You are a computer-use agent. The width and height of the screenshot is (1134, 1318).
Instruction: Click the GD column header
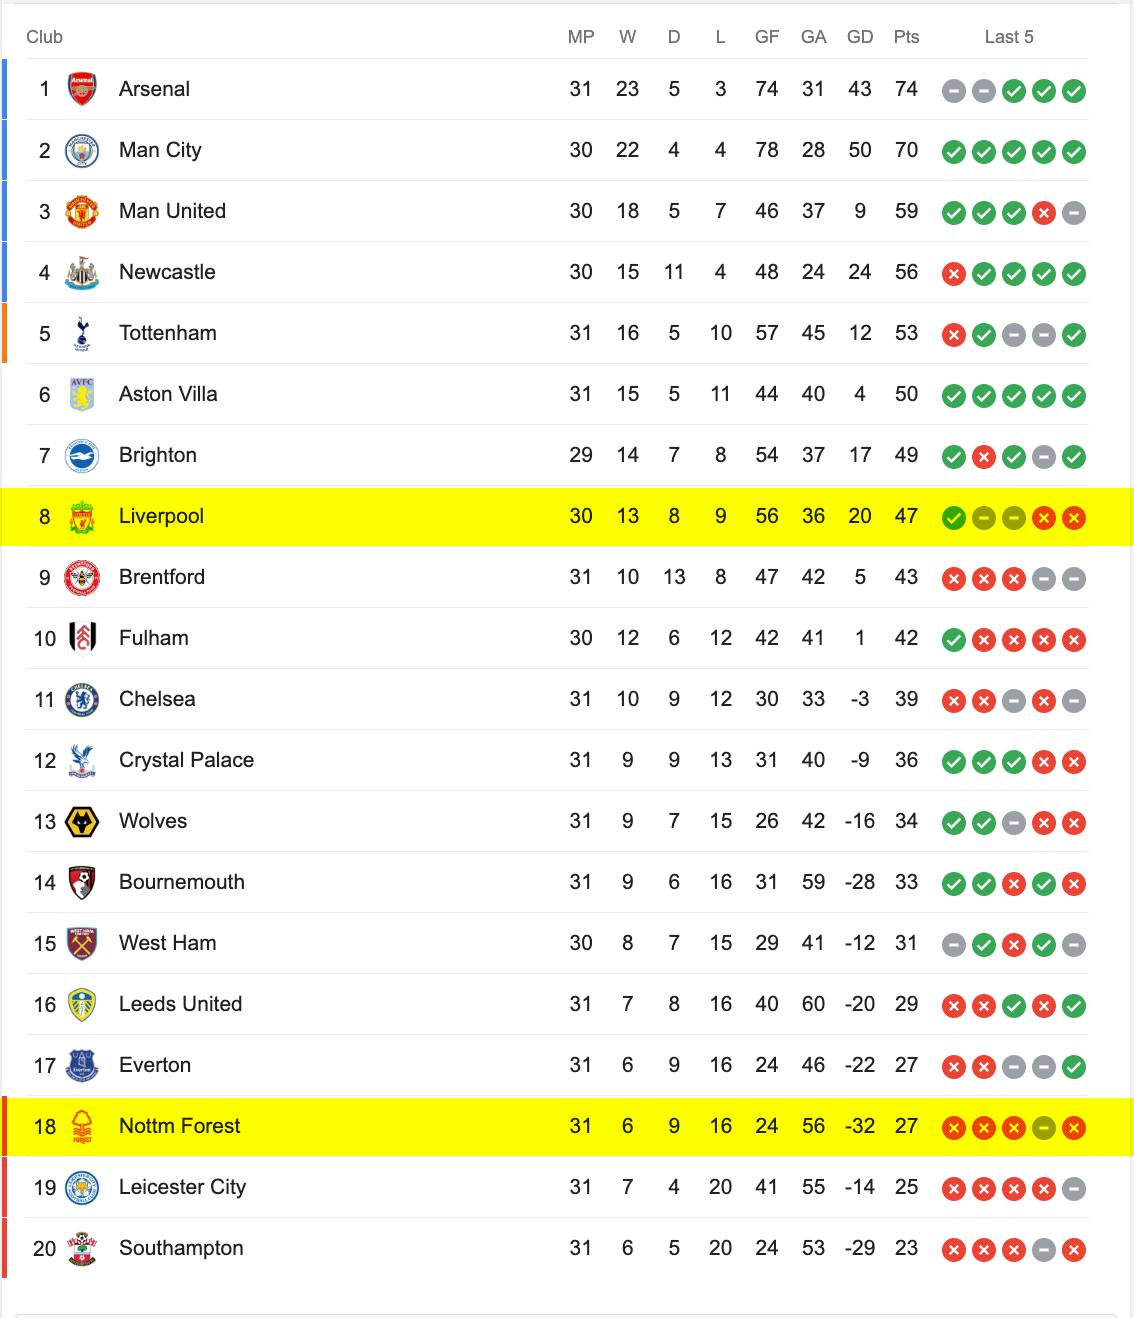(860, 37)
